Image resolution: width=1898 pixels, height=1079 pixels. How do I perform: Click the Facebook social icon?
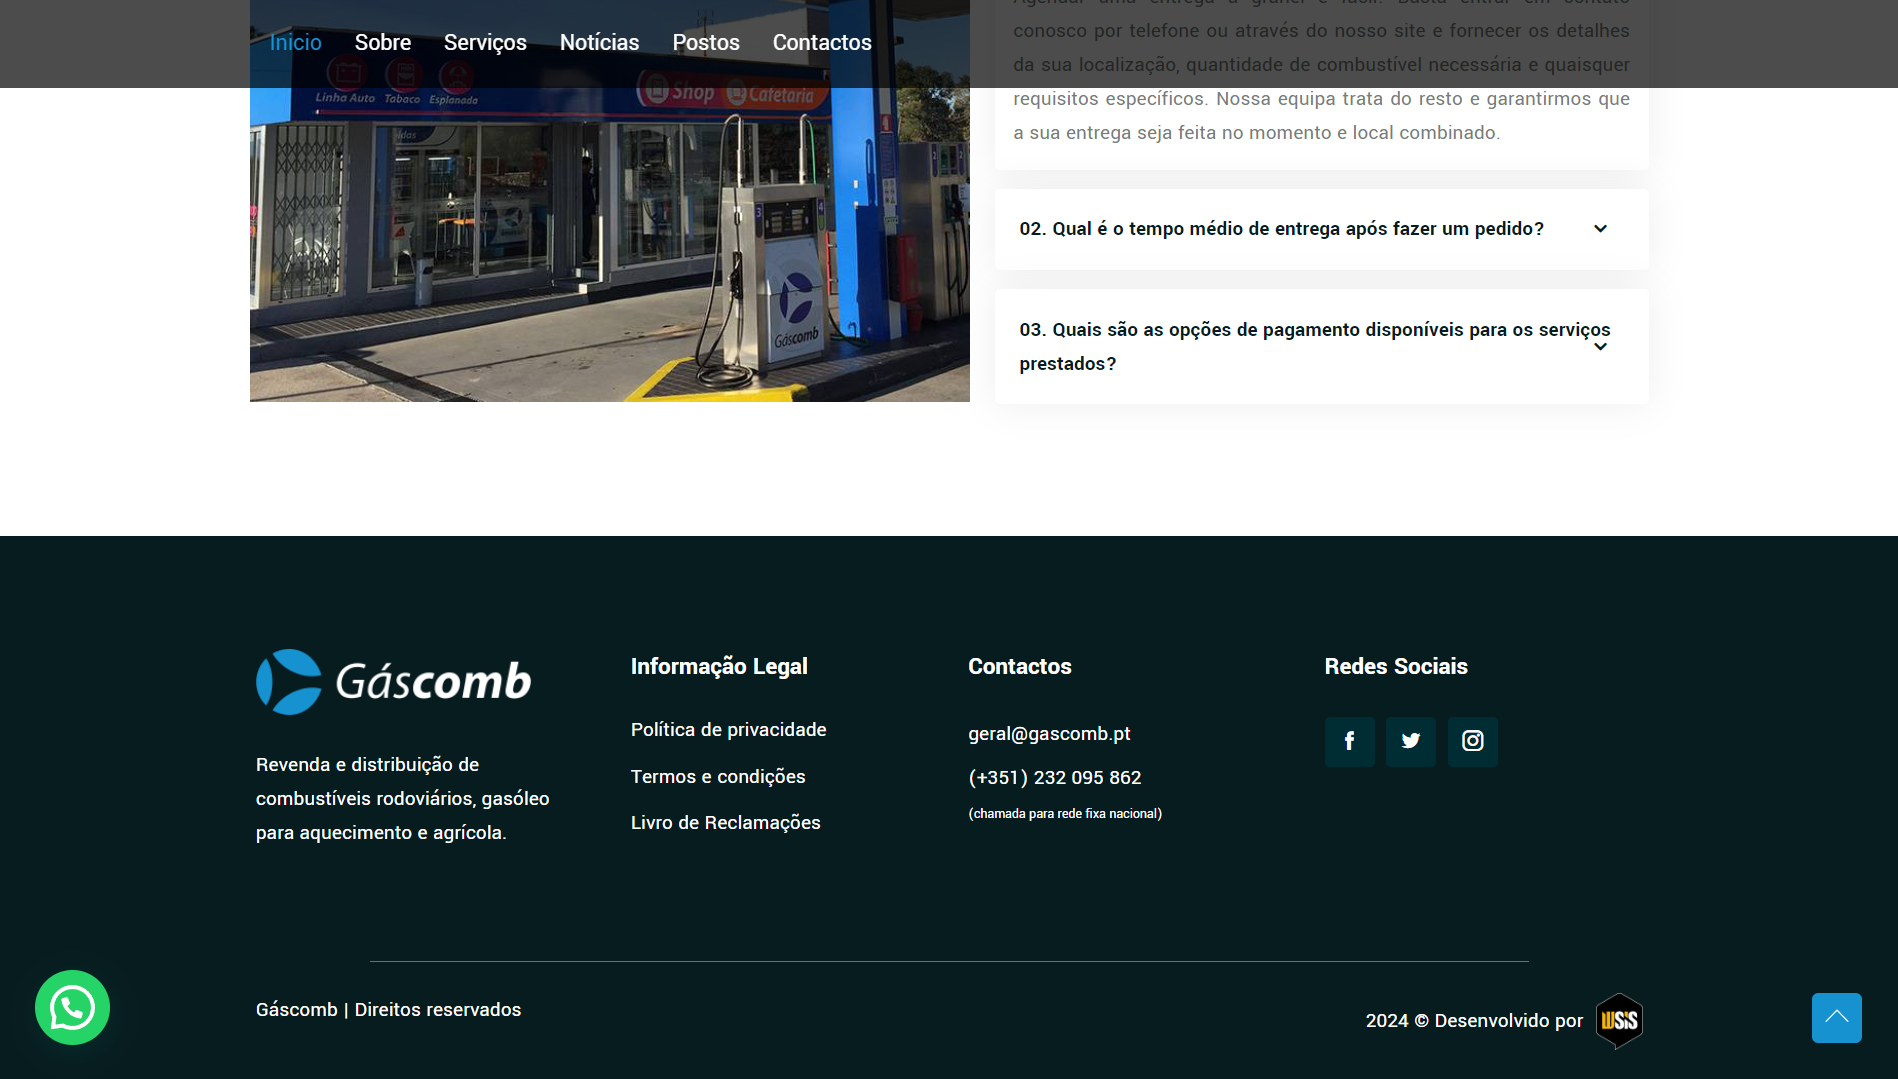1349,741
